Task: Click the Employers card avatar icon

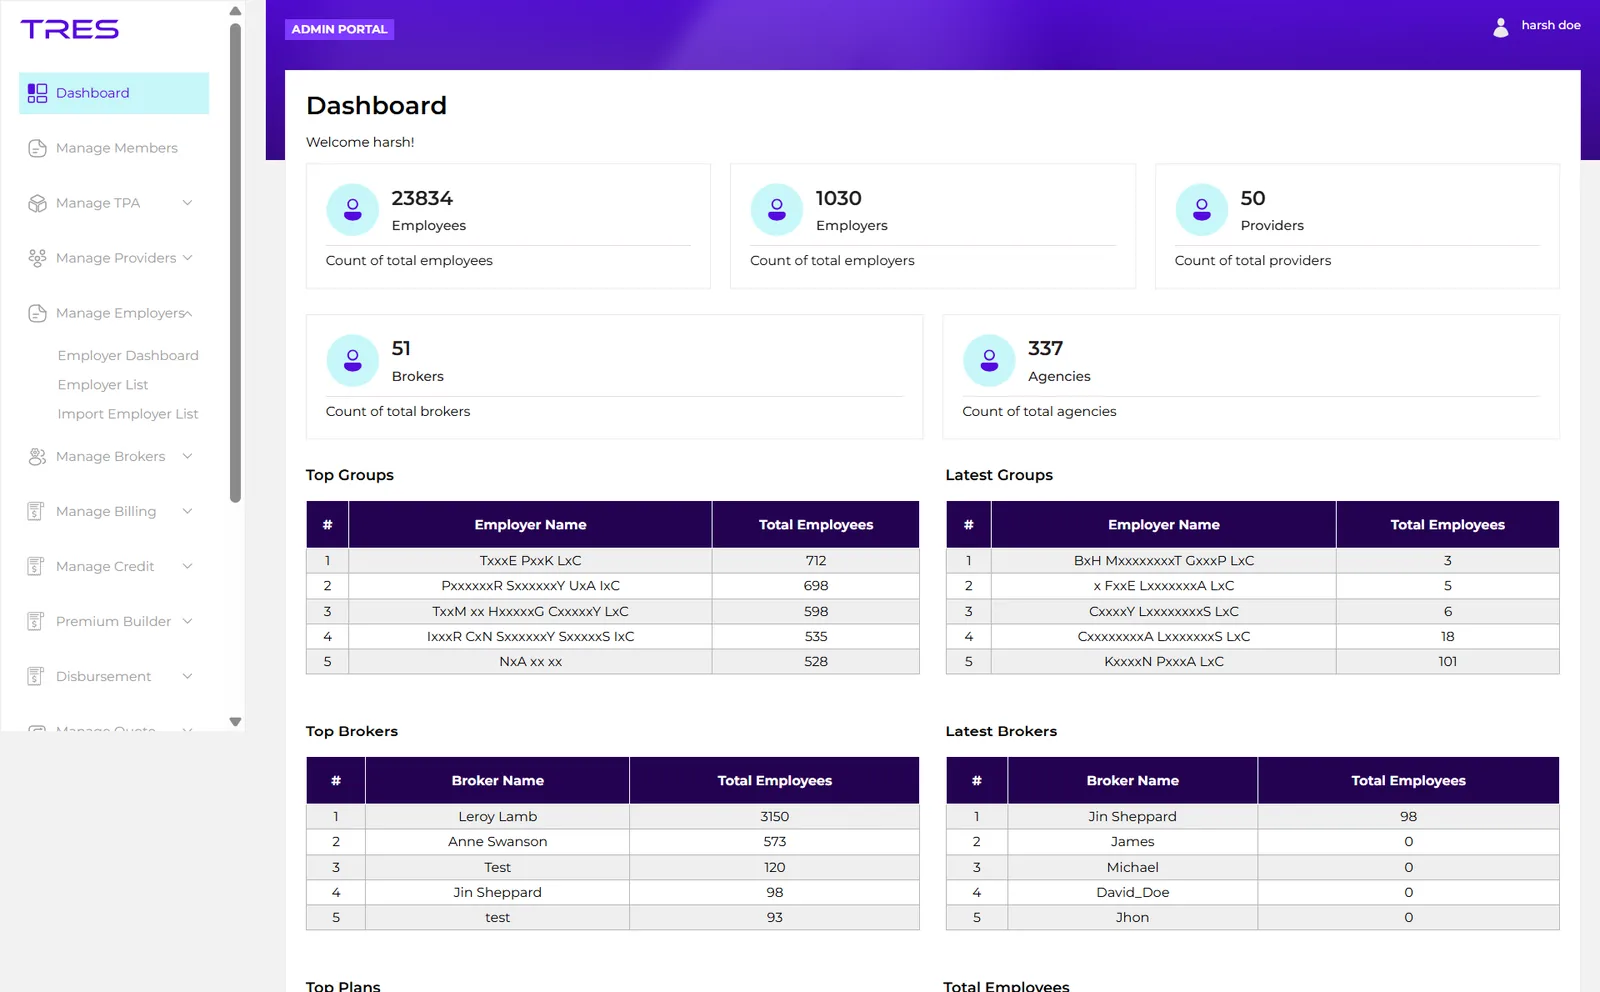Action: [777, 210]
